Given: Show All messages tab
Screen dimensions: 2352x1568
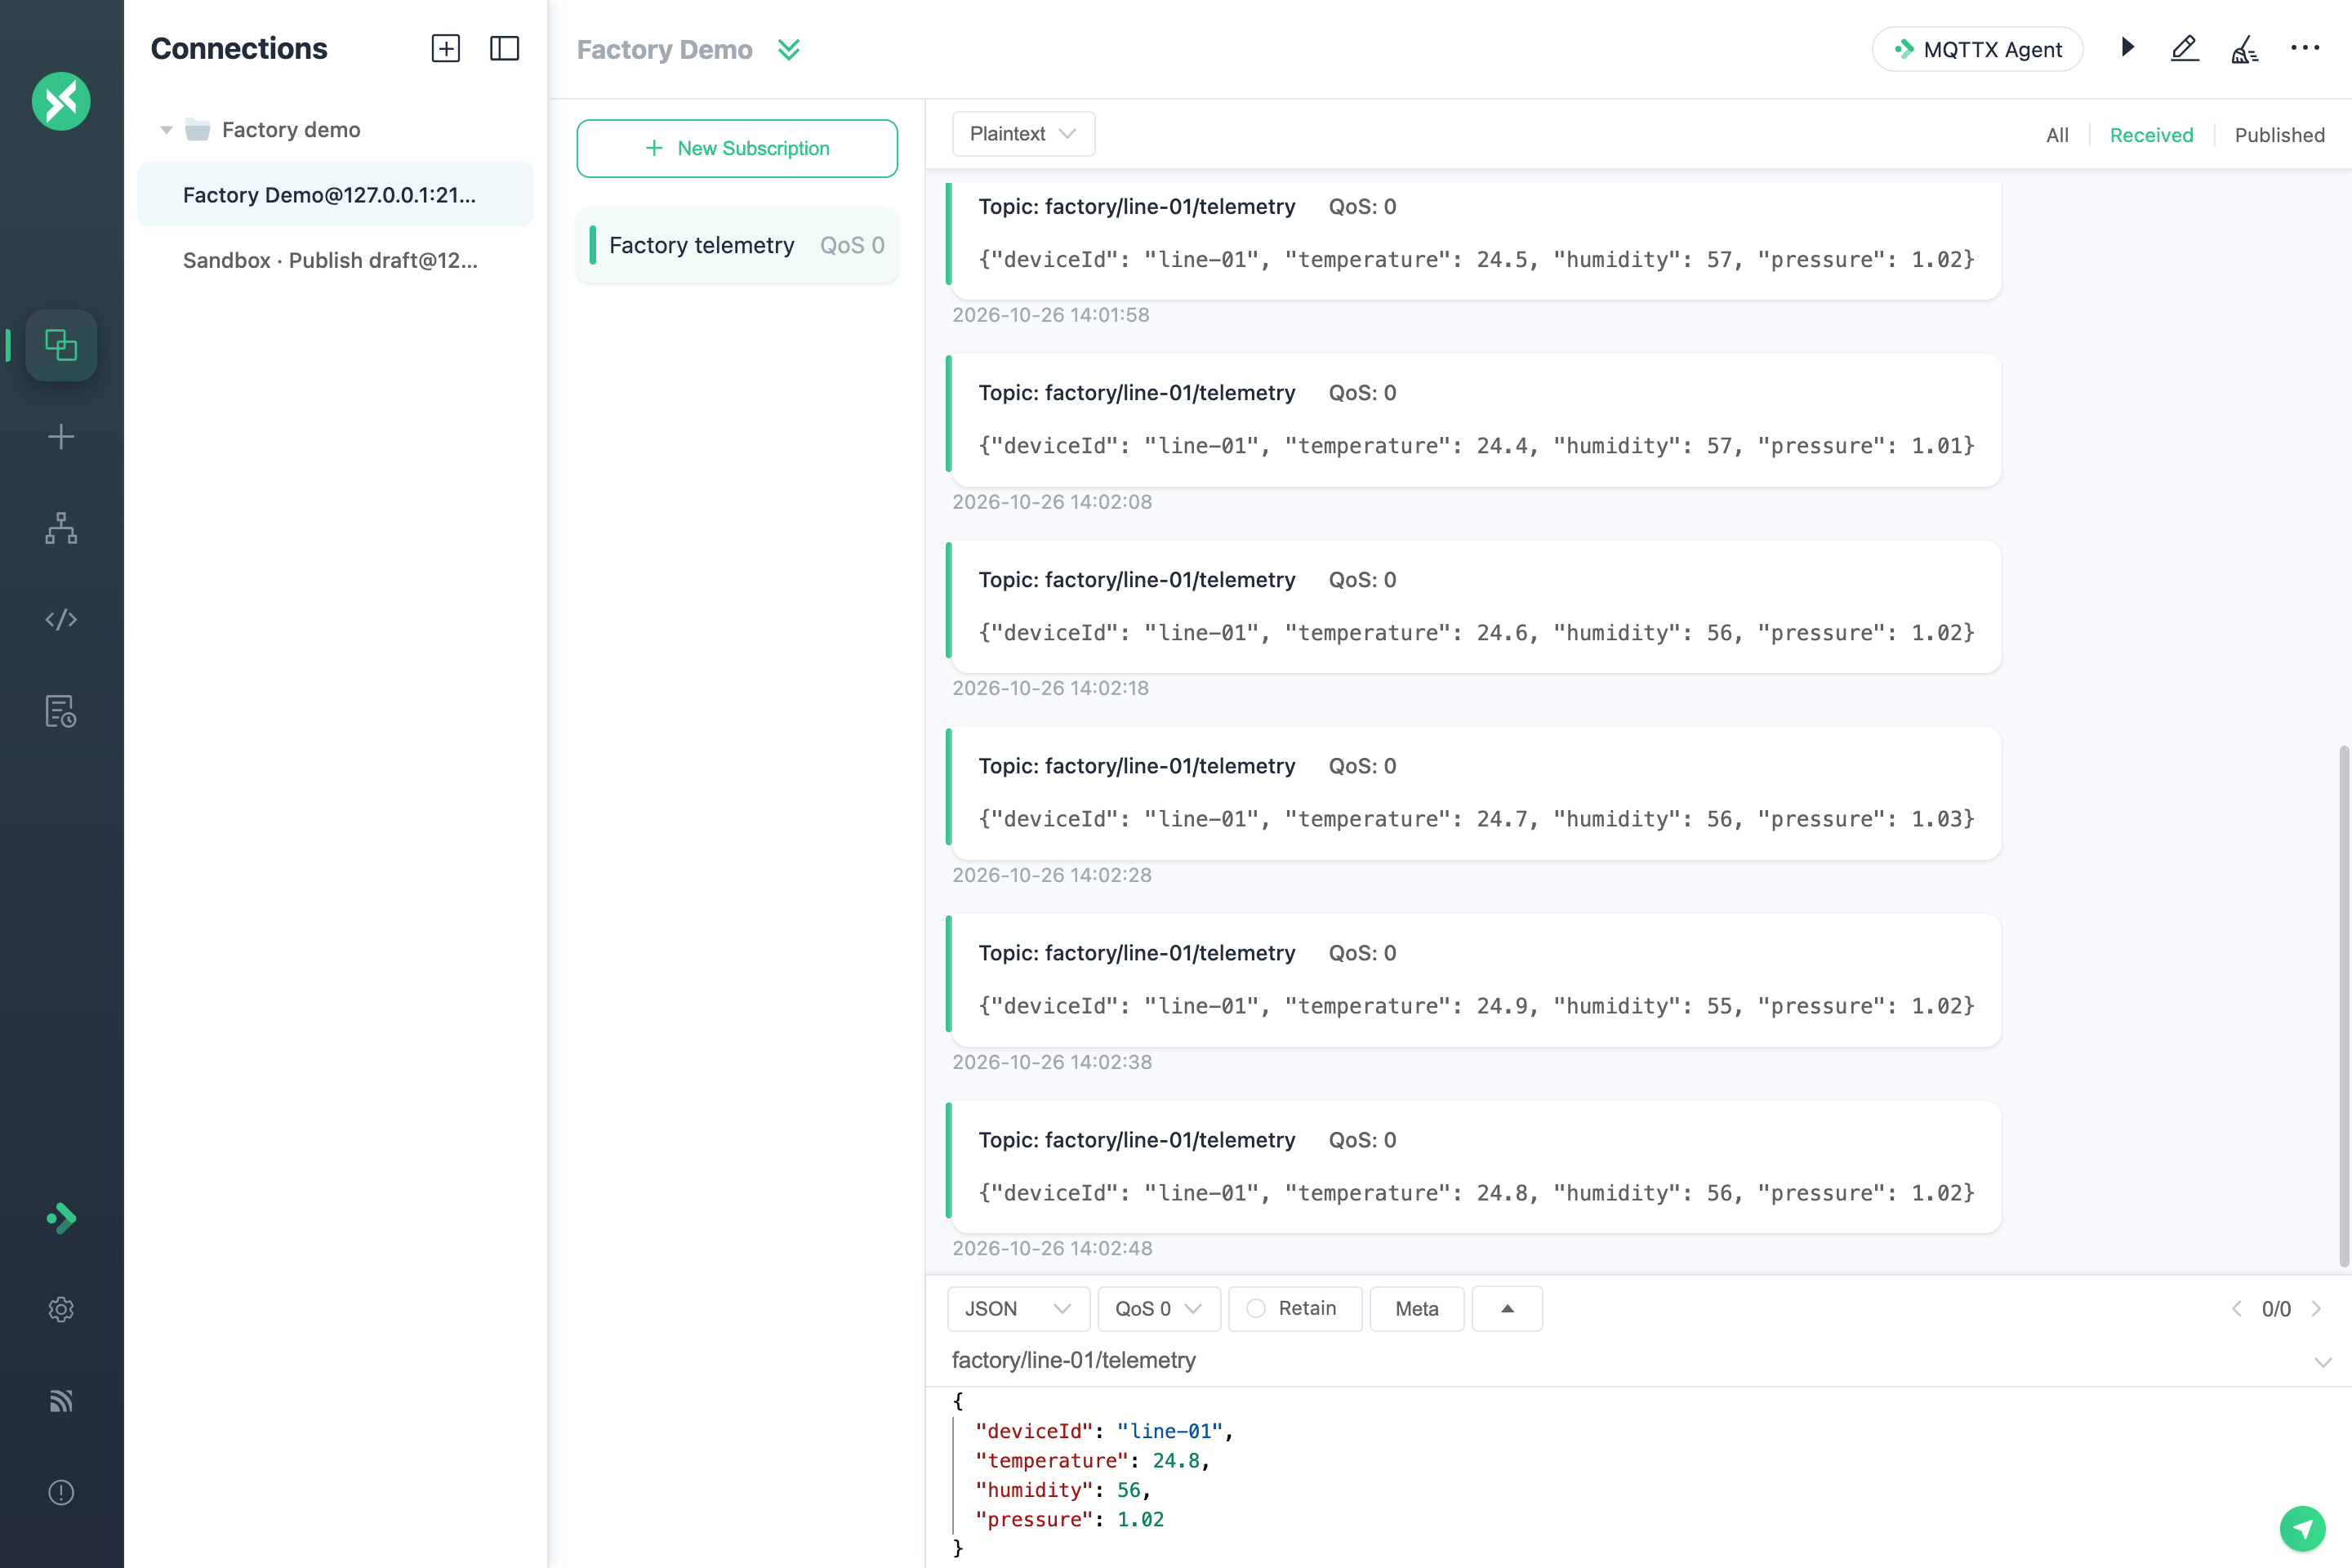Looking at the screenshot, I should [x=2057, y=135].
